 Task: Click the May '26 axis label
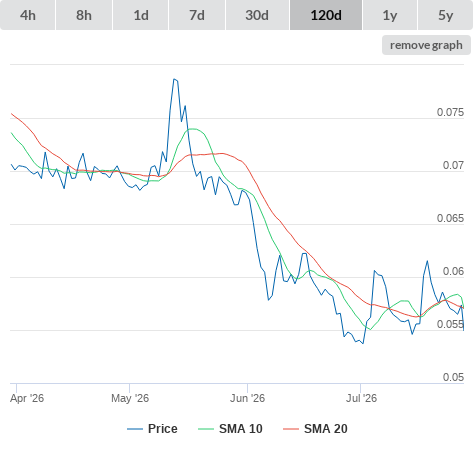pyautogui.click(x=130, y=398)
